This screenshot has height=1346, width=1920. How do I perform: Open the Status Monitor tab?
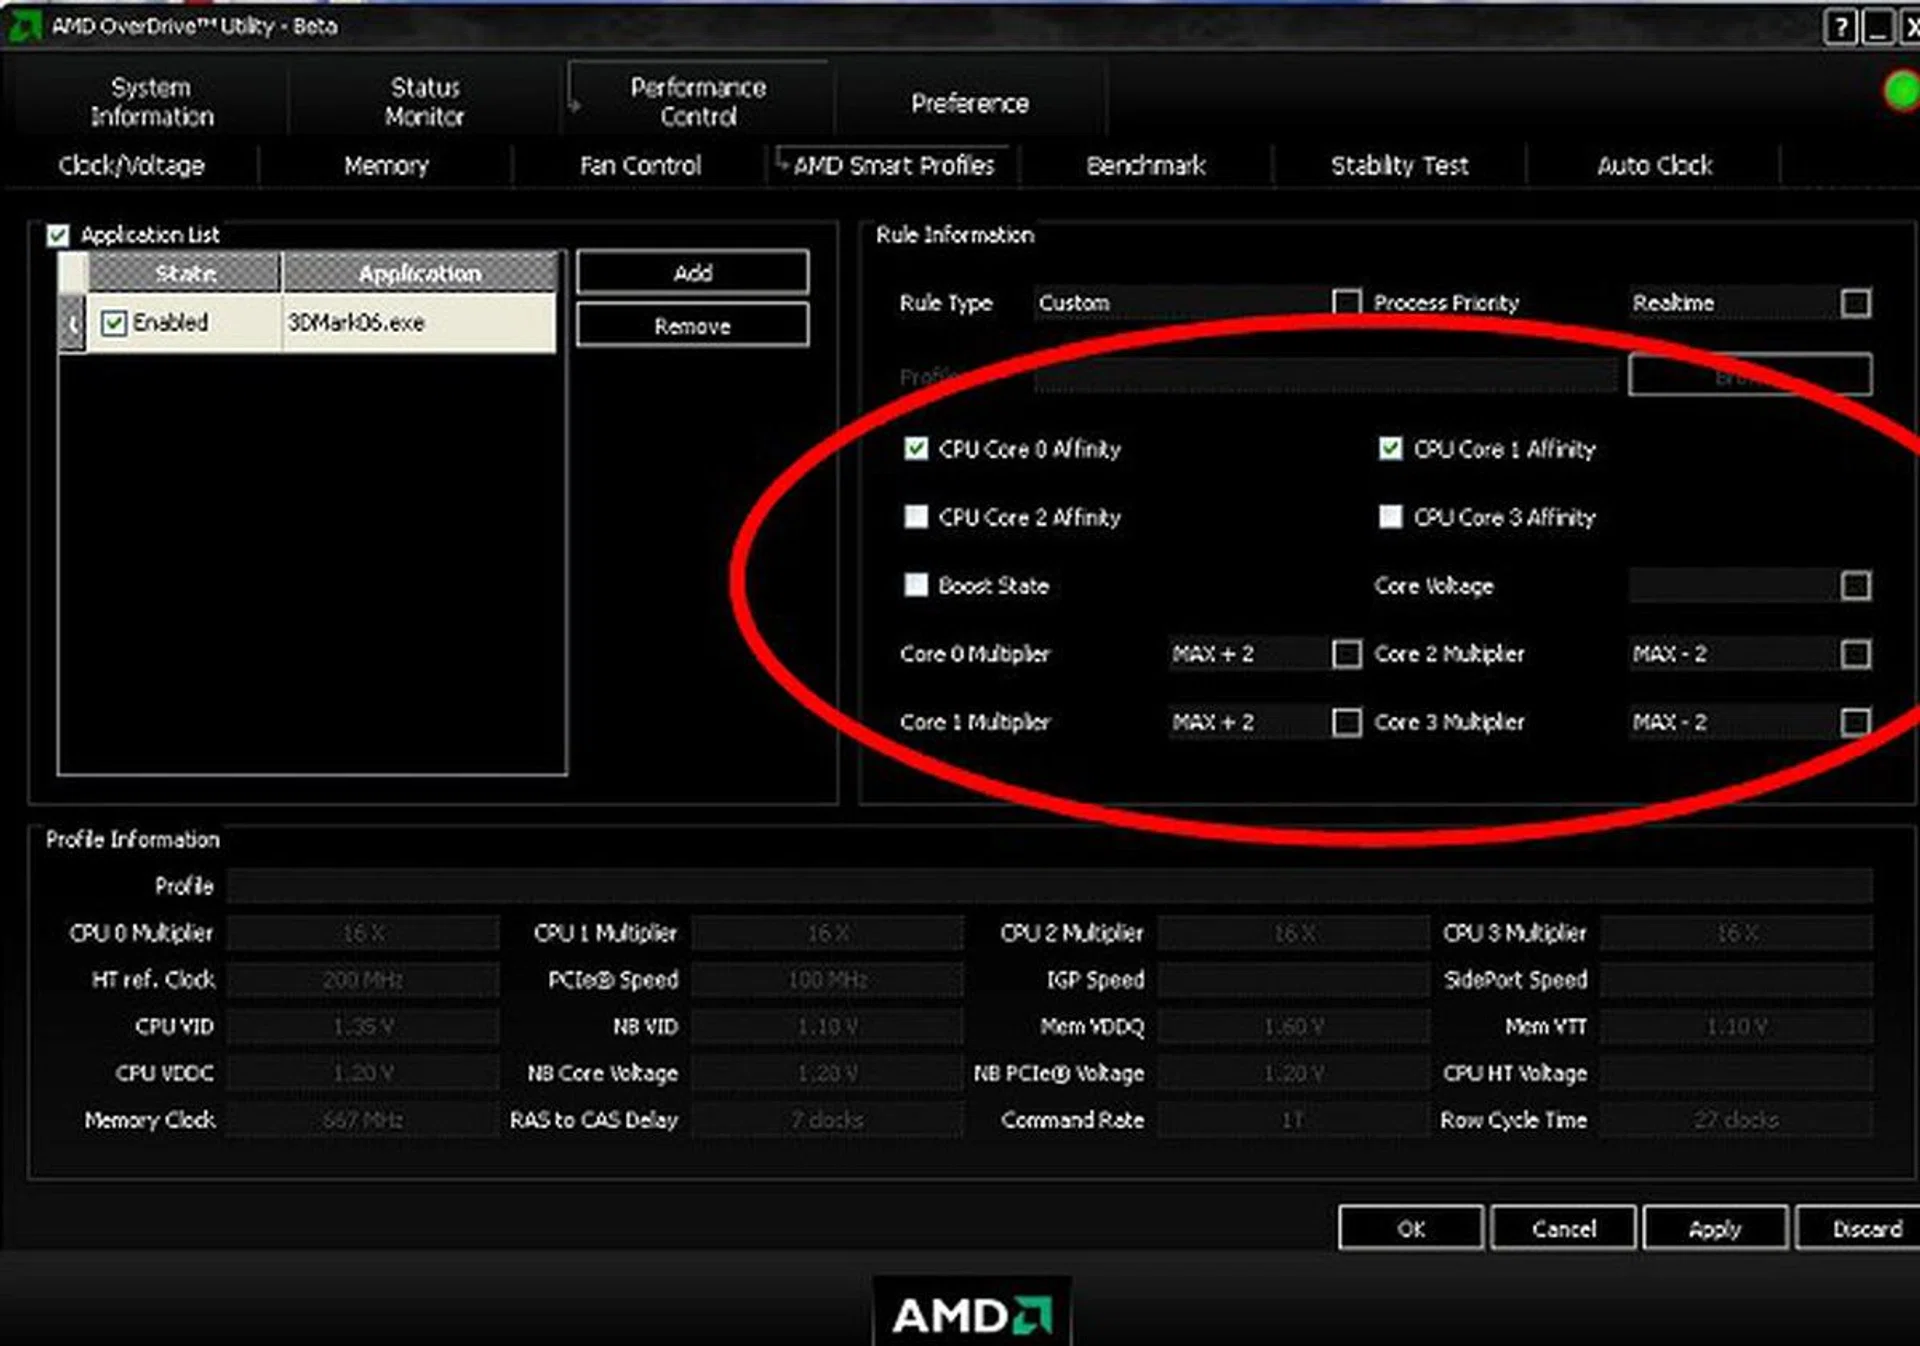click(x=424, y=100)
